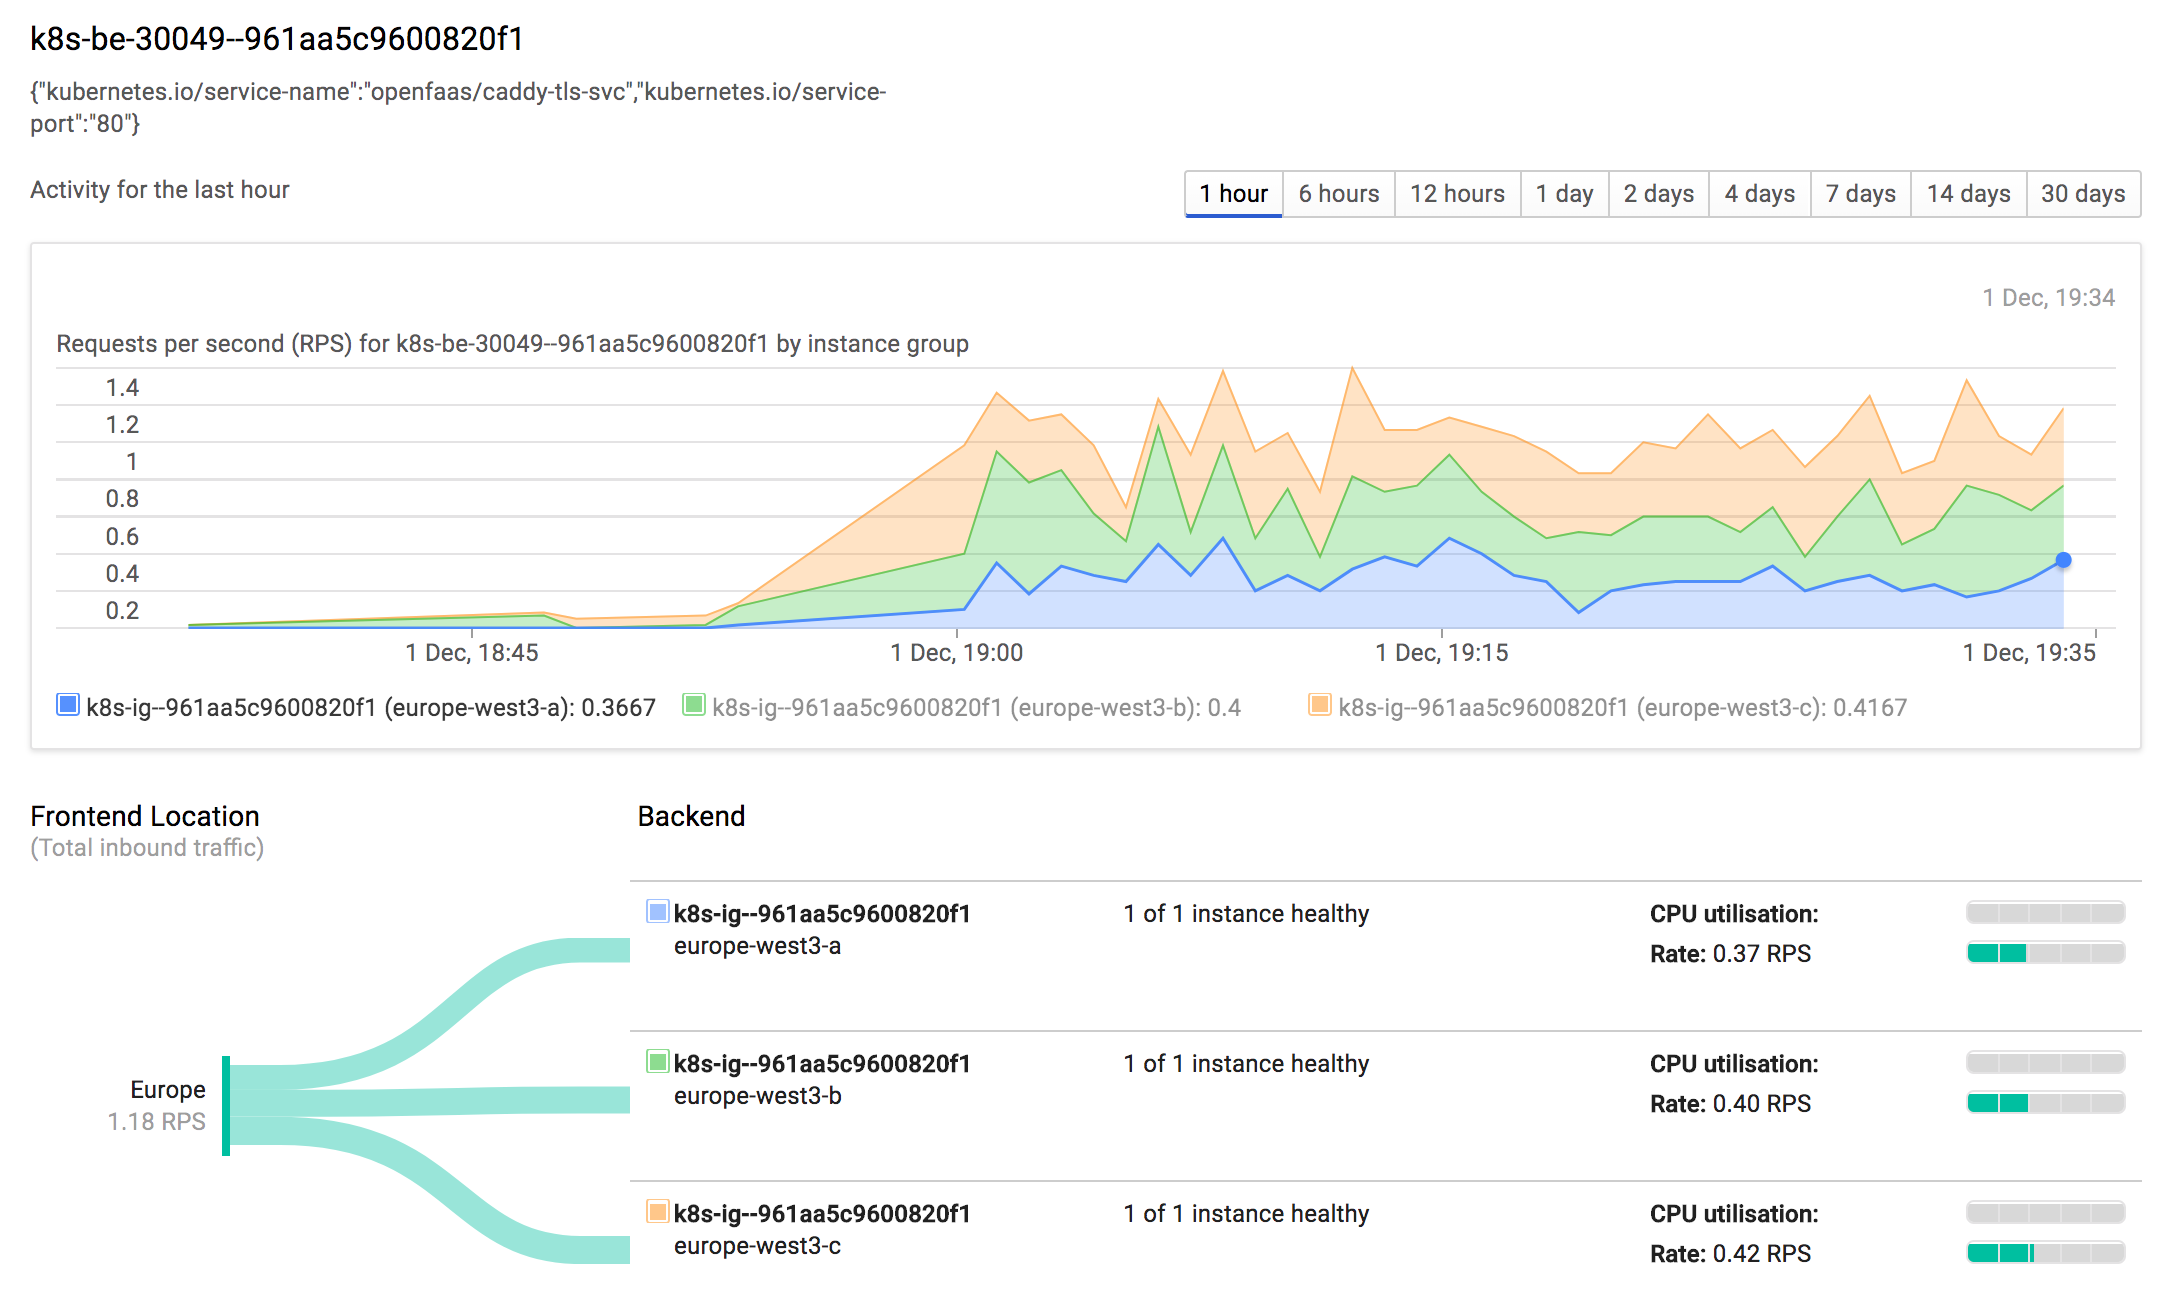Click europe-west3-b backend green square icon
Image resolution: width=2172 pixels, height=1300 pixels.
point(657,1061)
